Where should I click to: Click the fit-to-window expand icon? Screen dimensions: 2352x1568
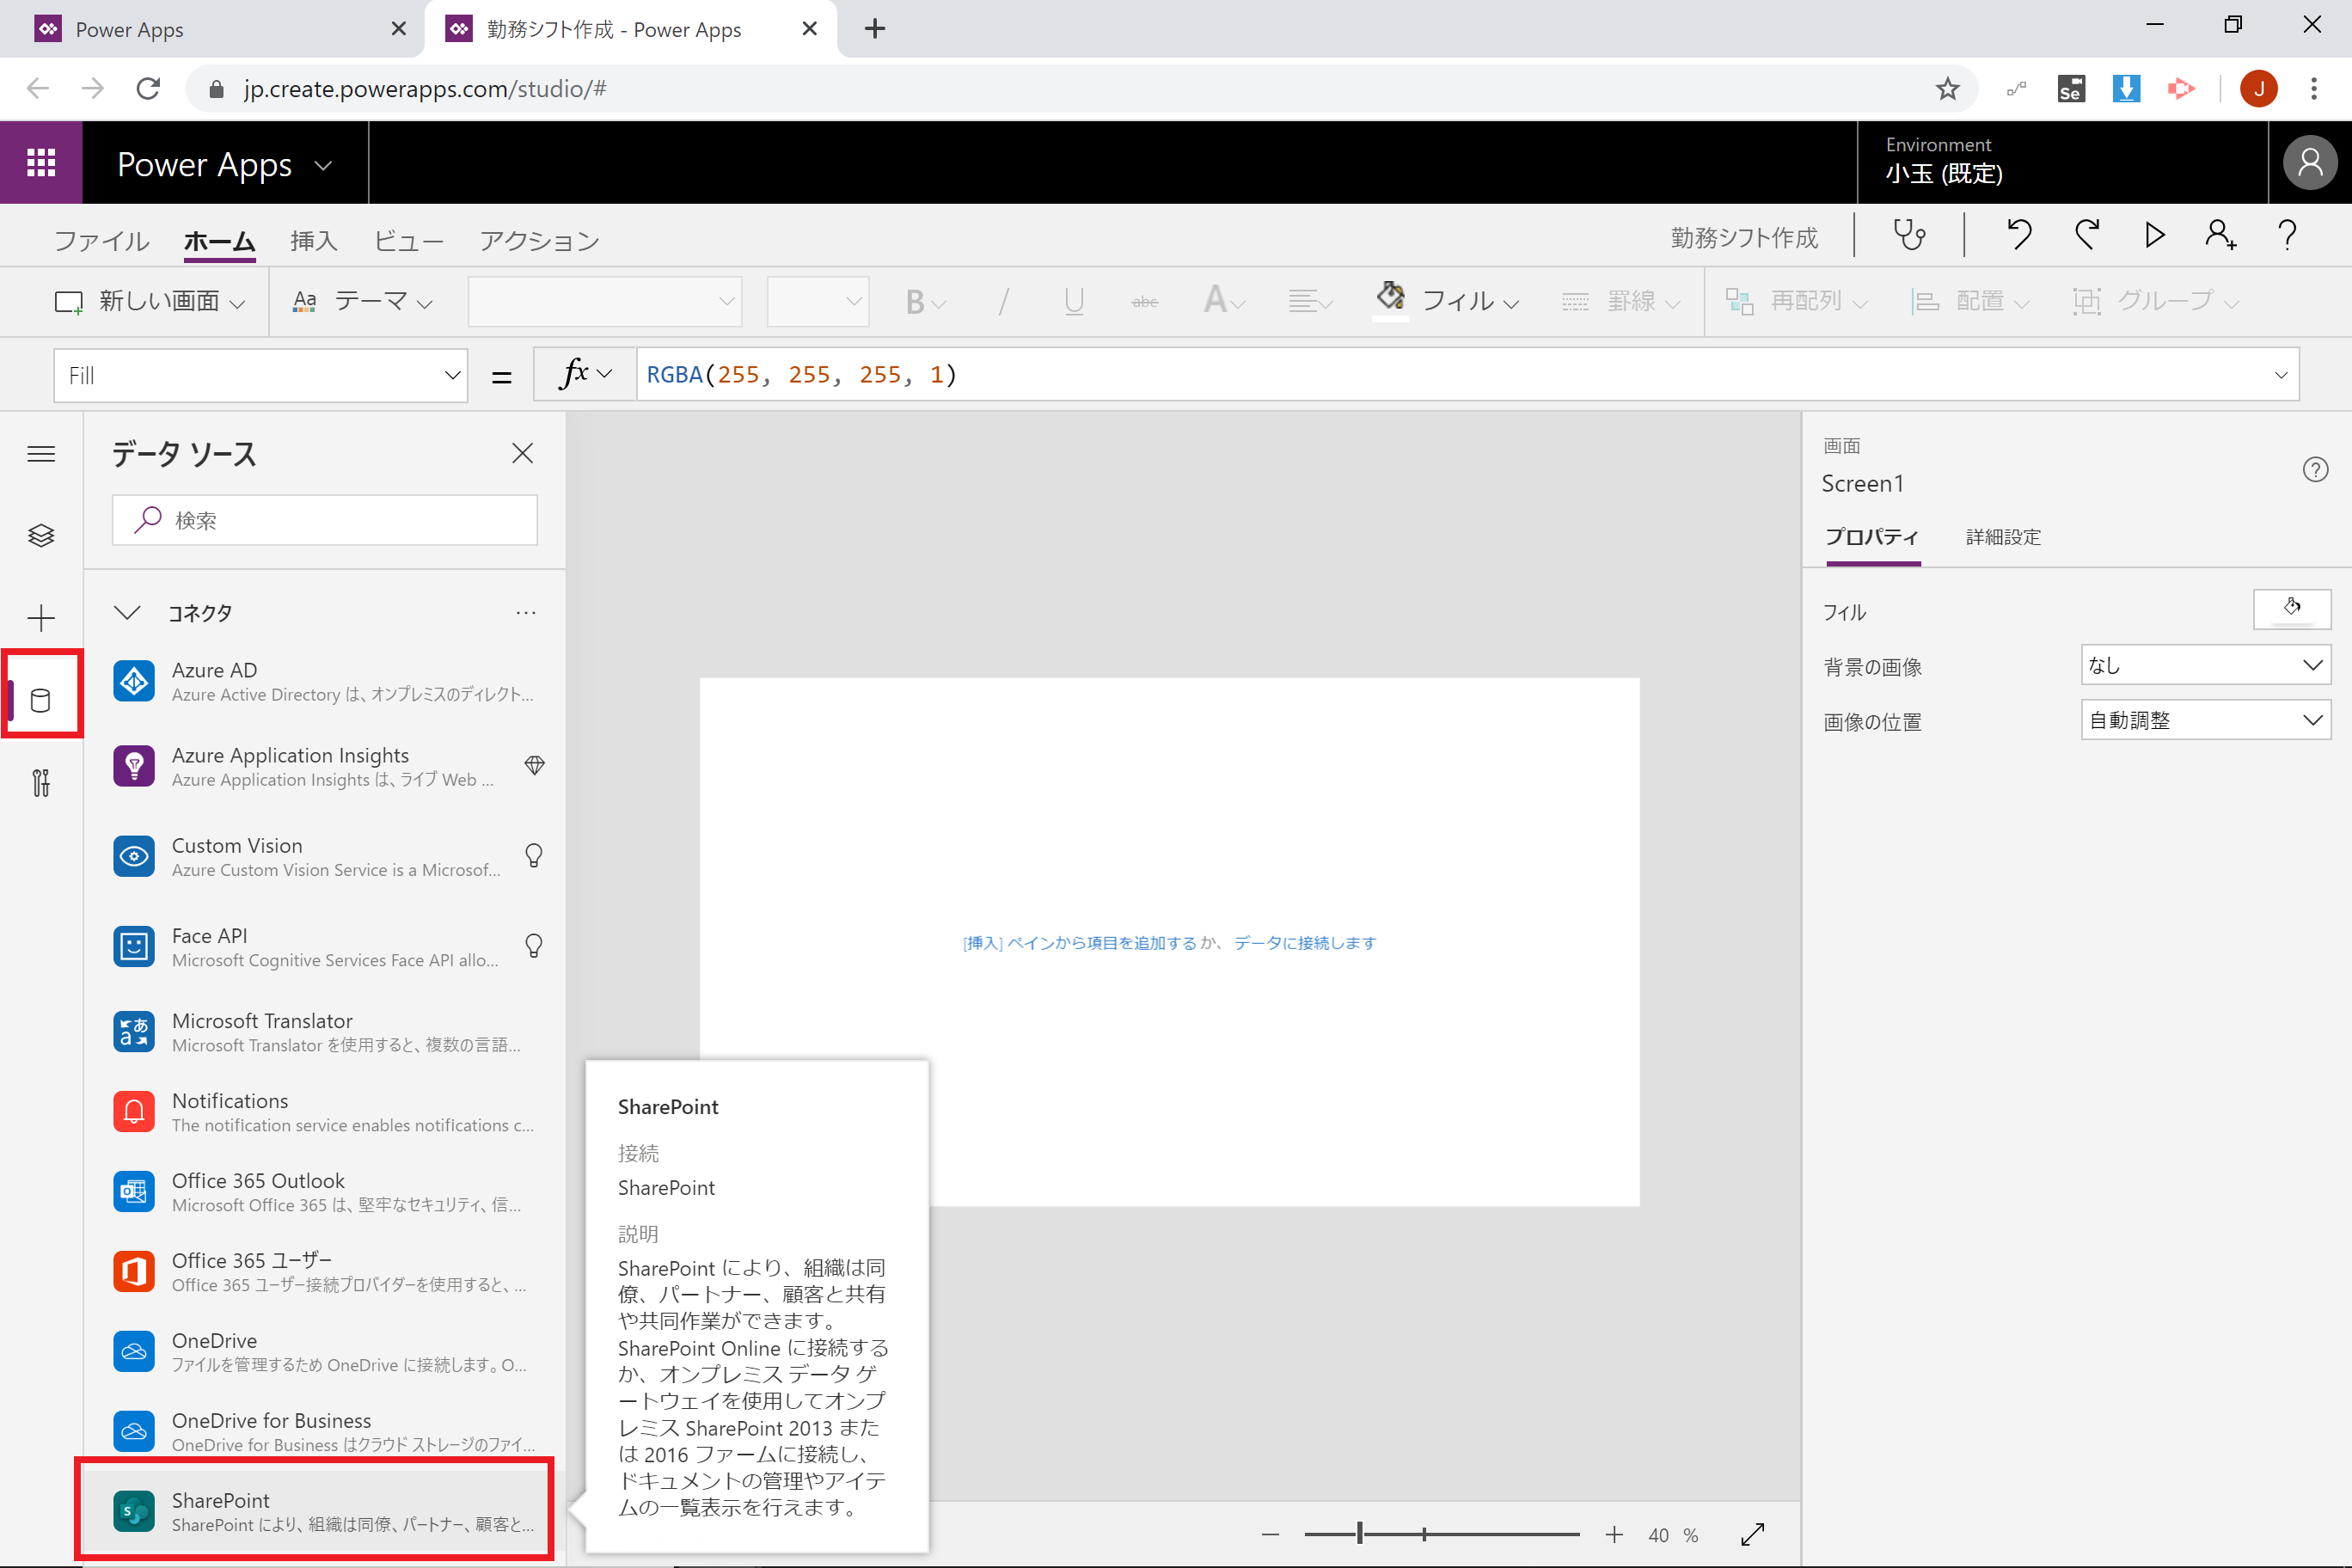(x=1753, y=1534)
